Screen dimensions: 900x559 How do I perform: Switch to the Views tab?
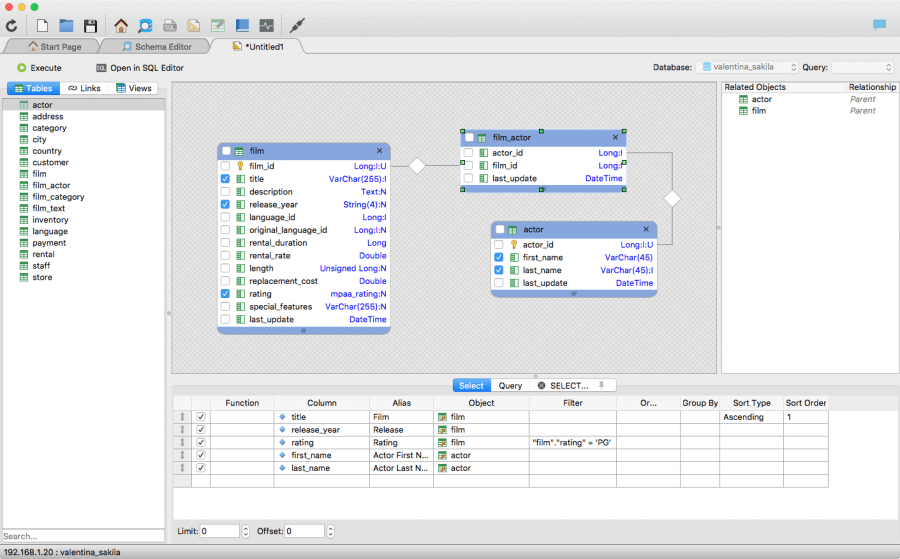[x=133, y=88]
